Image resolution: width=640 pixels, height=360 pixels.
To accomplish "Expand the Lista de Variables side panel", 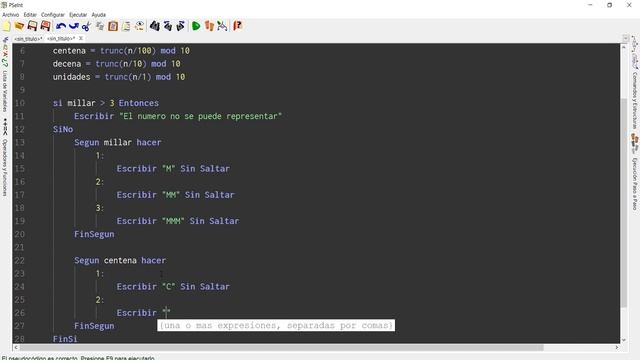I will (x=5, y=91).
